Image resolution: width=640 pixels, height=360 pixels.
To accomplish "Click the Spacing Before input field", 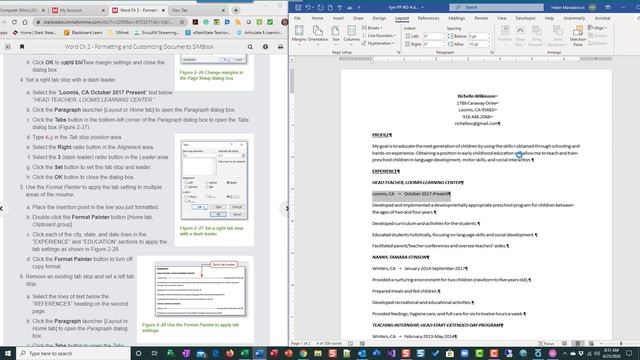I will [479, 36].
